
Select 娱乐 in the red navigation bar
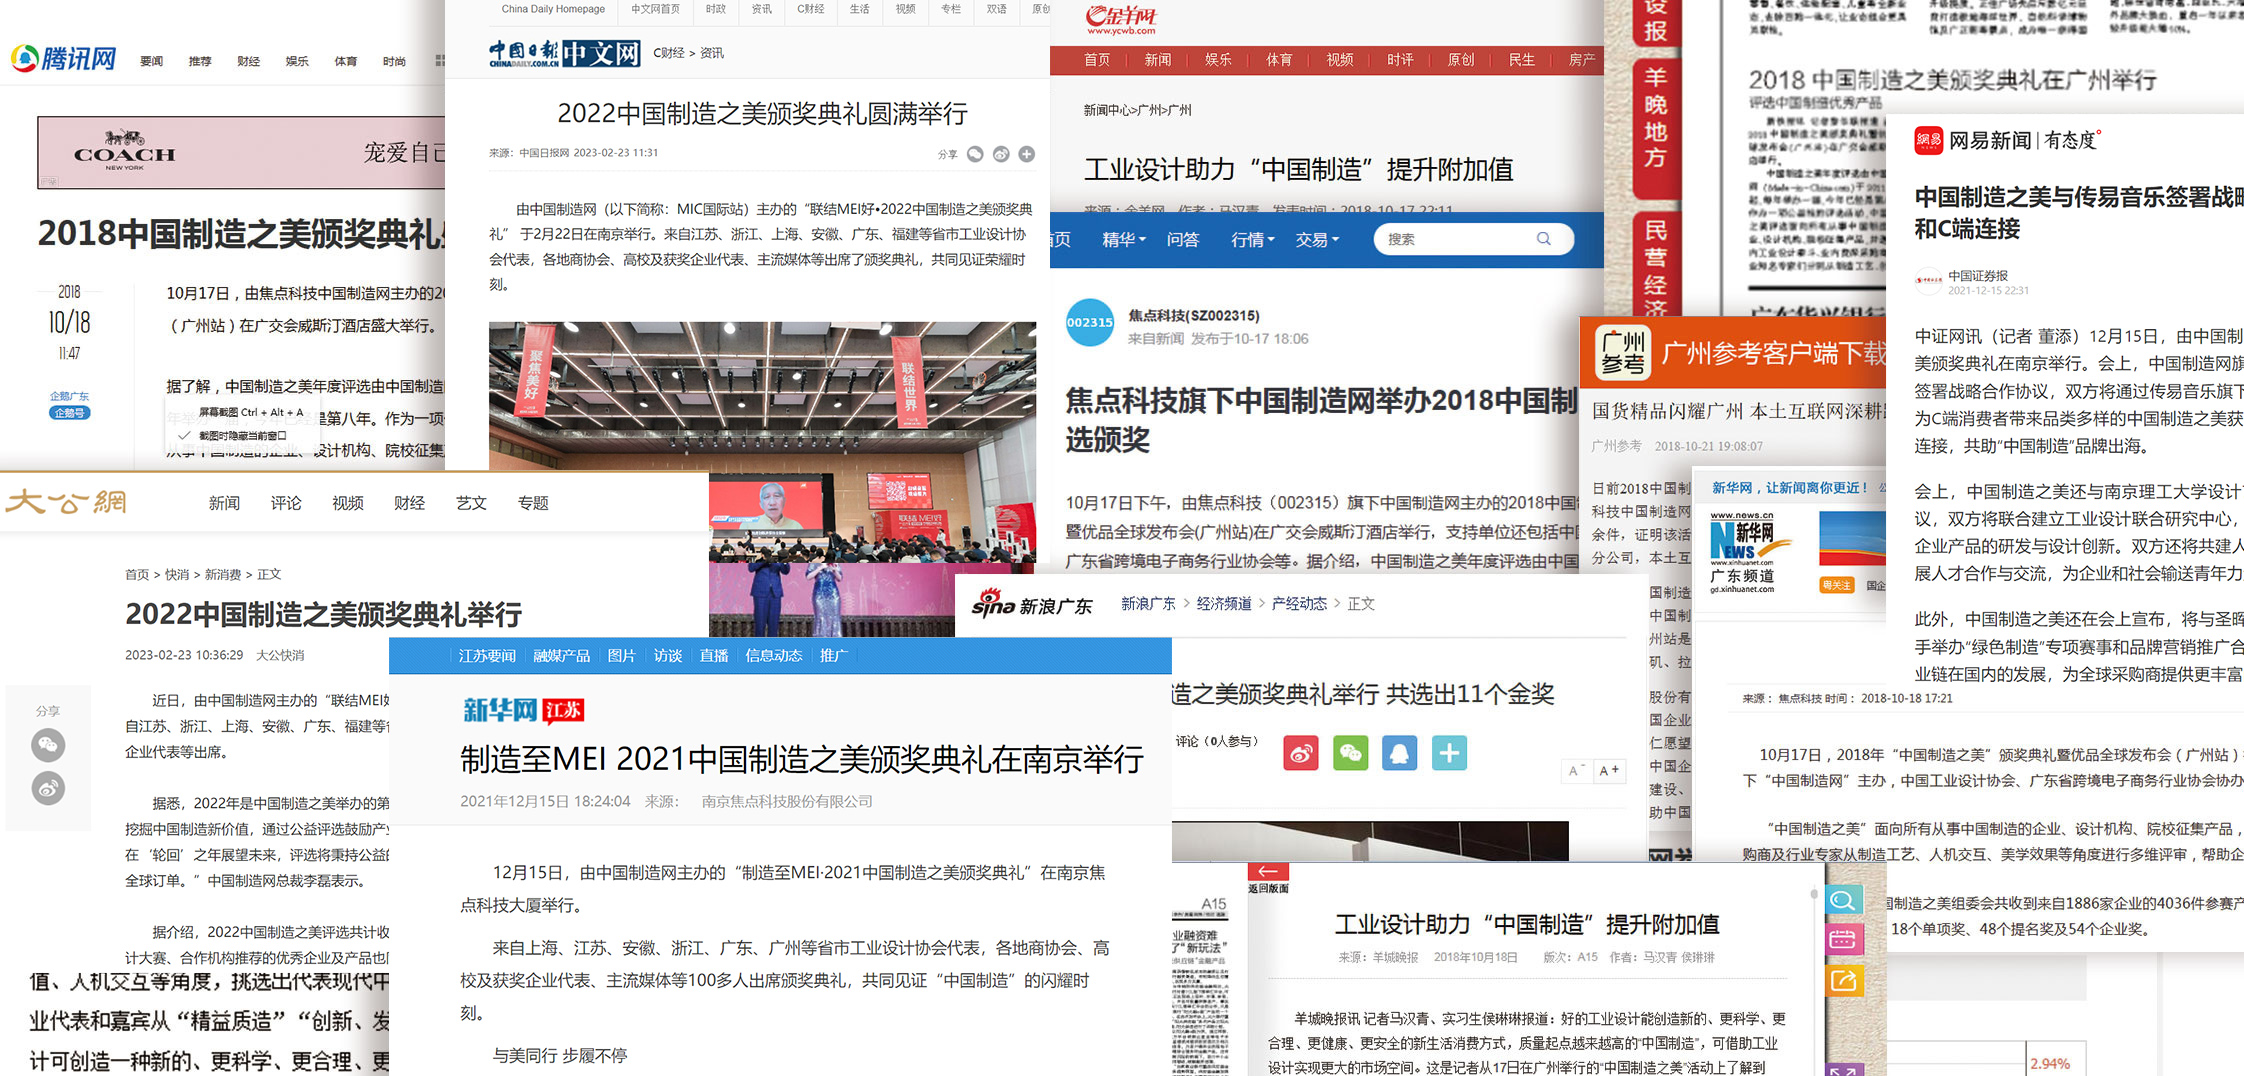1217,60
